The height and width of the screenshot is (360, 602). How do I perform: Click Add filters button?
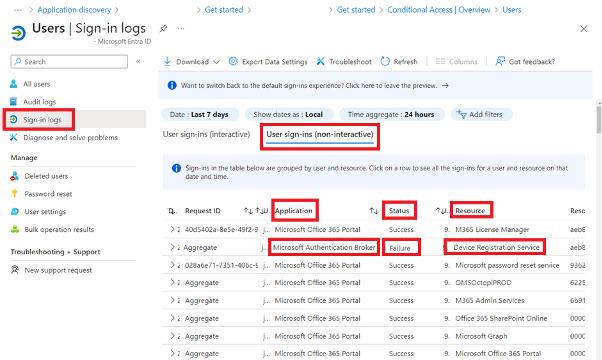pyautogui.click(x=480, y=114)
